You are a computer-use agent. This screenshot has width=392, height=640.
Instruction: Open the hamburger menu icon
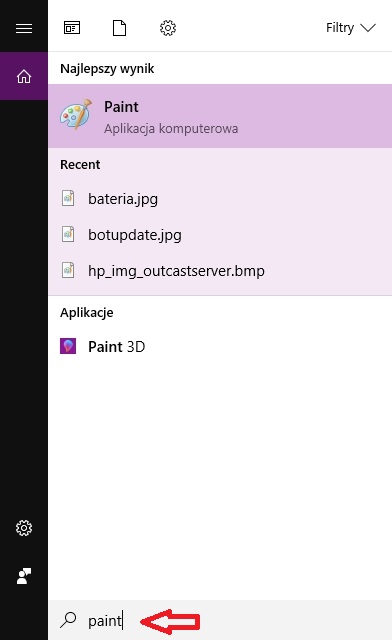(x=24, y=28)
